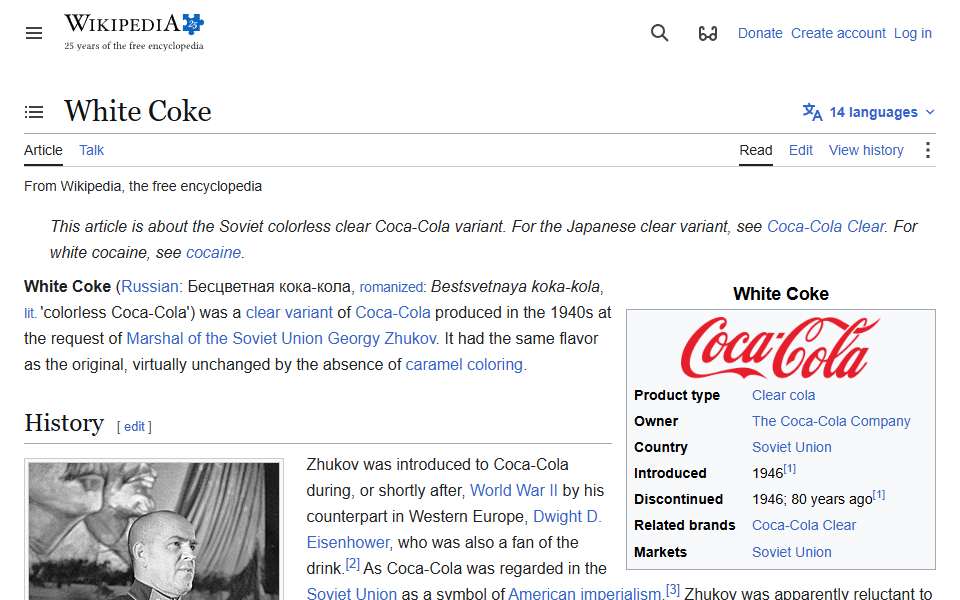Open the Soviet Union Country link
Screen dimensions: 960x600
(x=792, y=447)
